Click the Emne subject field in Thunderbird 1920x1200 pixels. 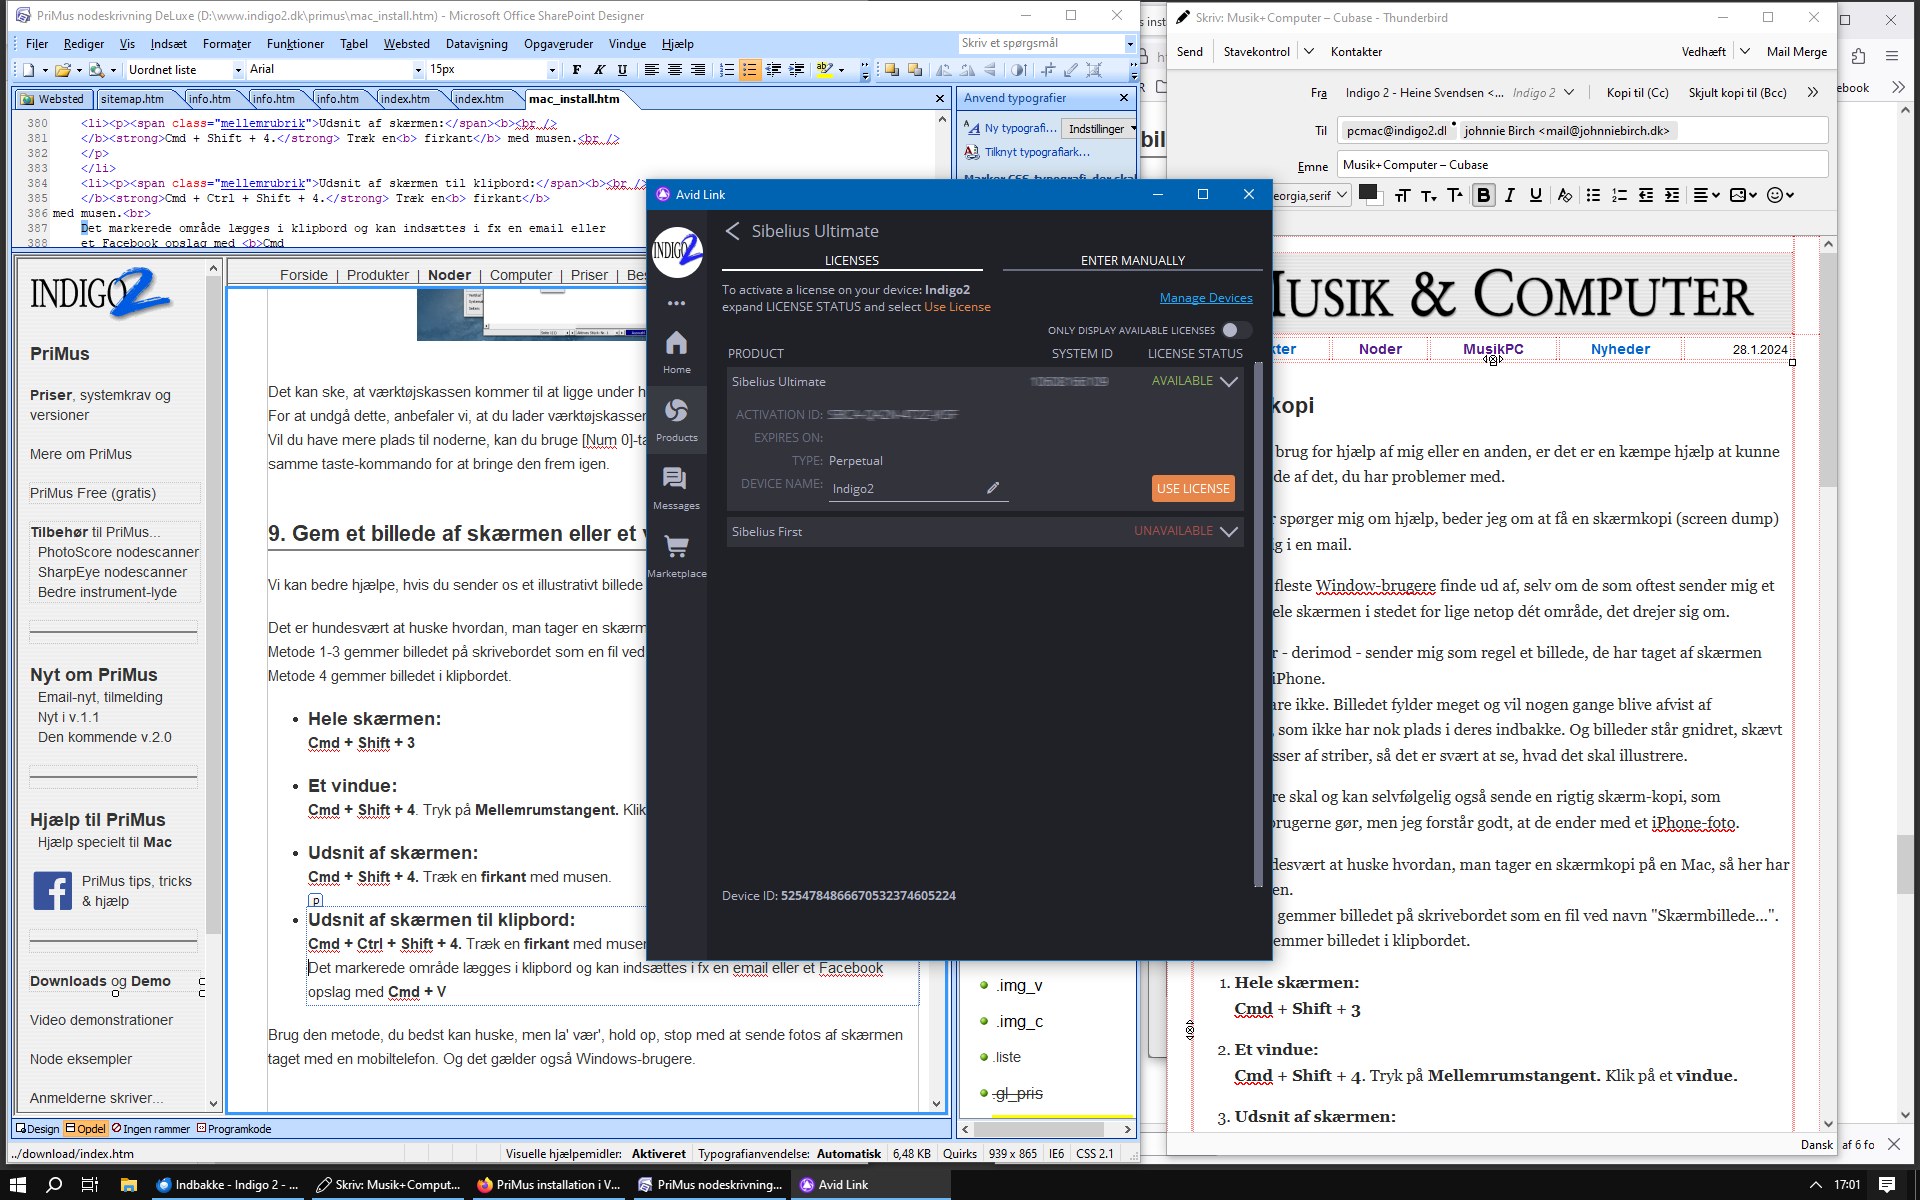pos(1583,165)
